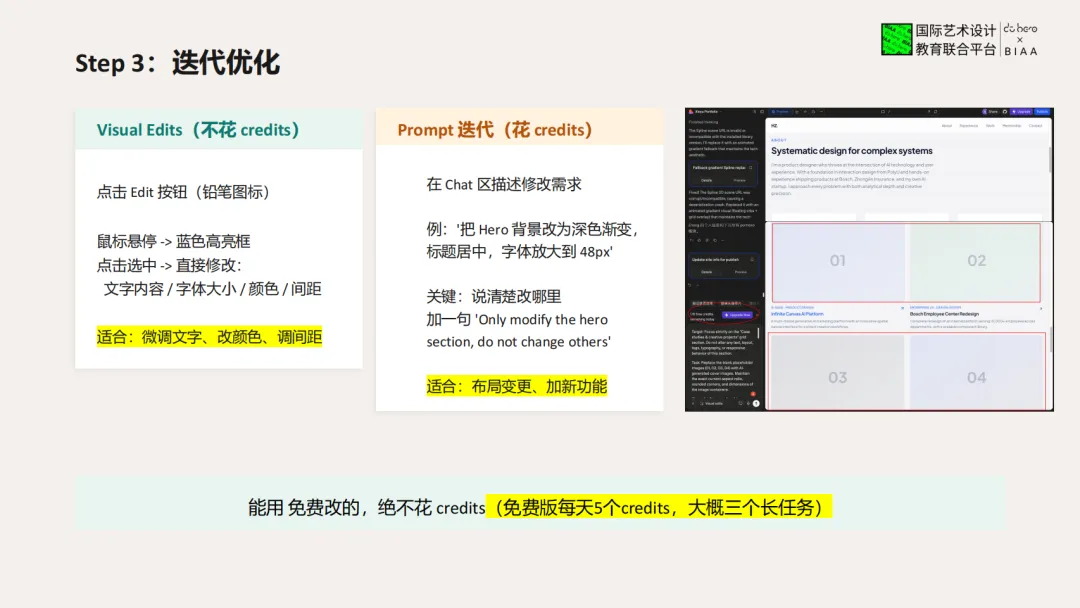This screenshot has height=608, width=1080.
Task: Open the Mentorship link in site navigation
Action: [x=1012, y=125]
